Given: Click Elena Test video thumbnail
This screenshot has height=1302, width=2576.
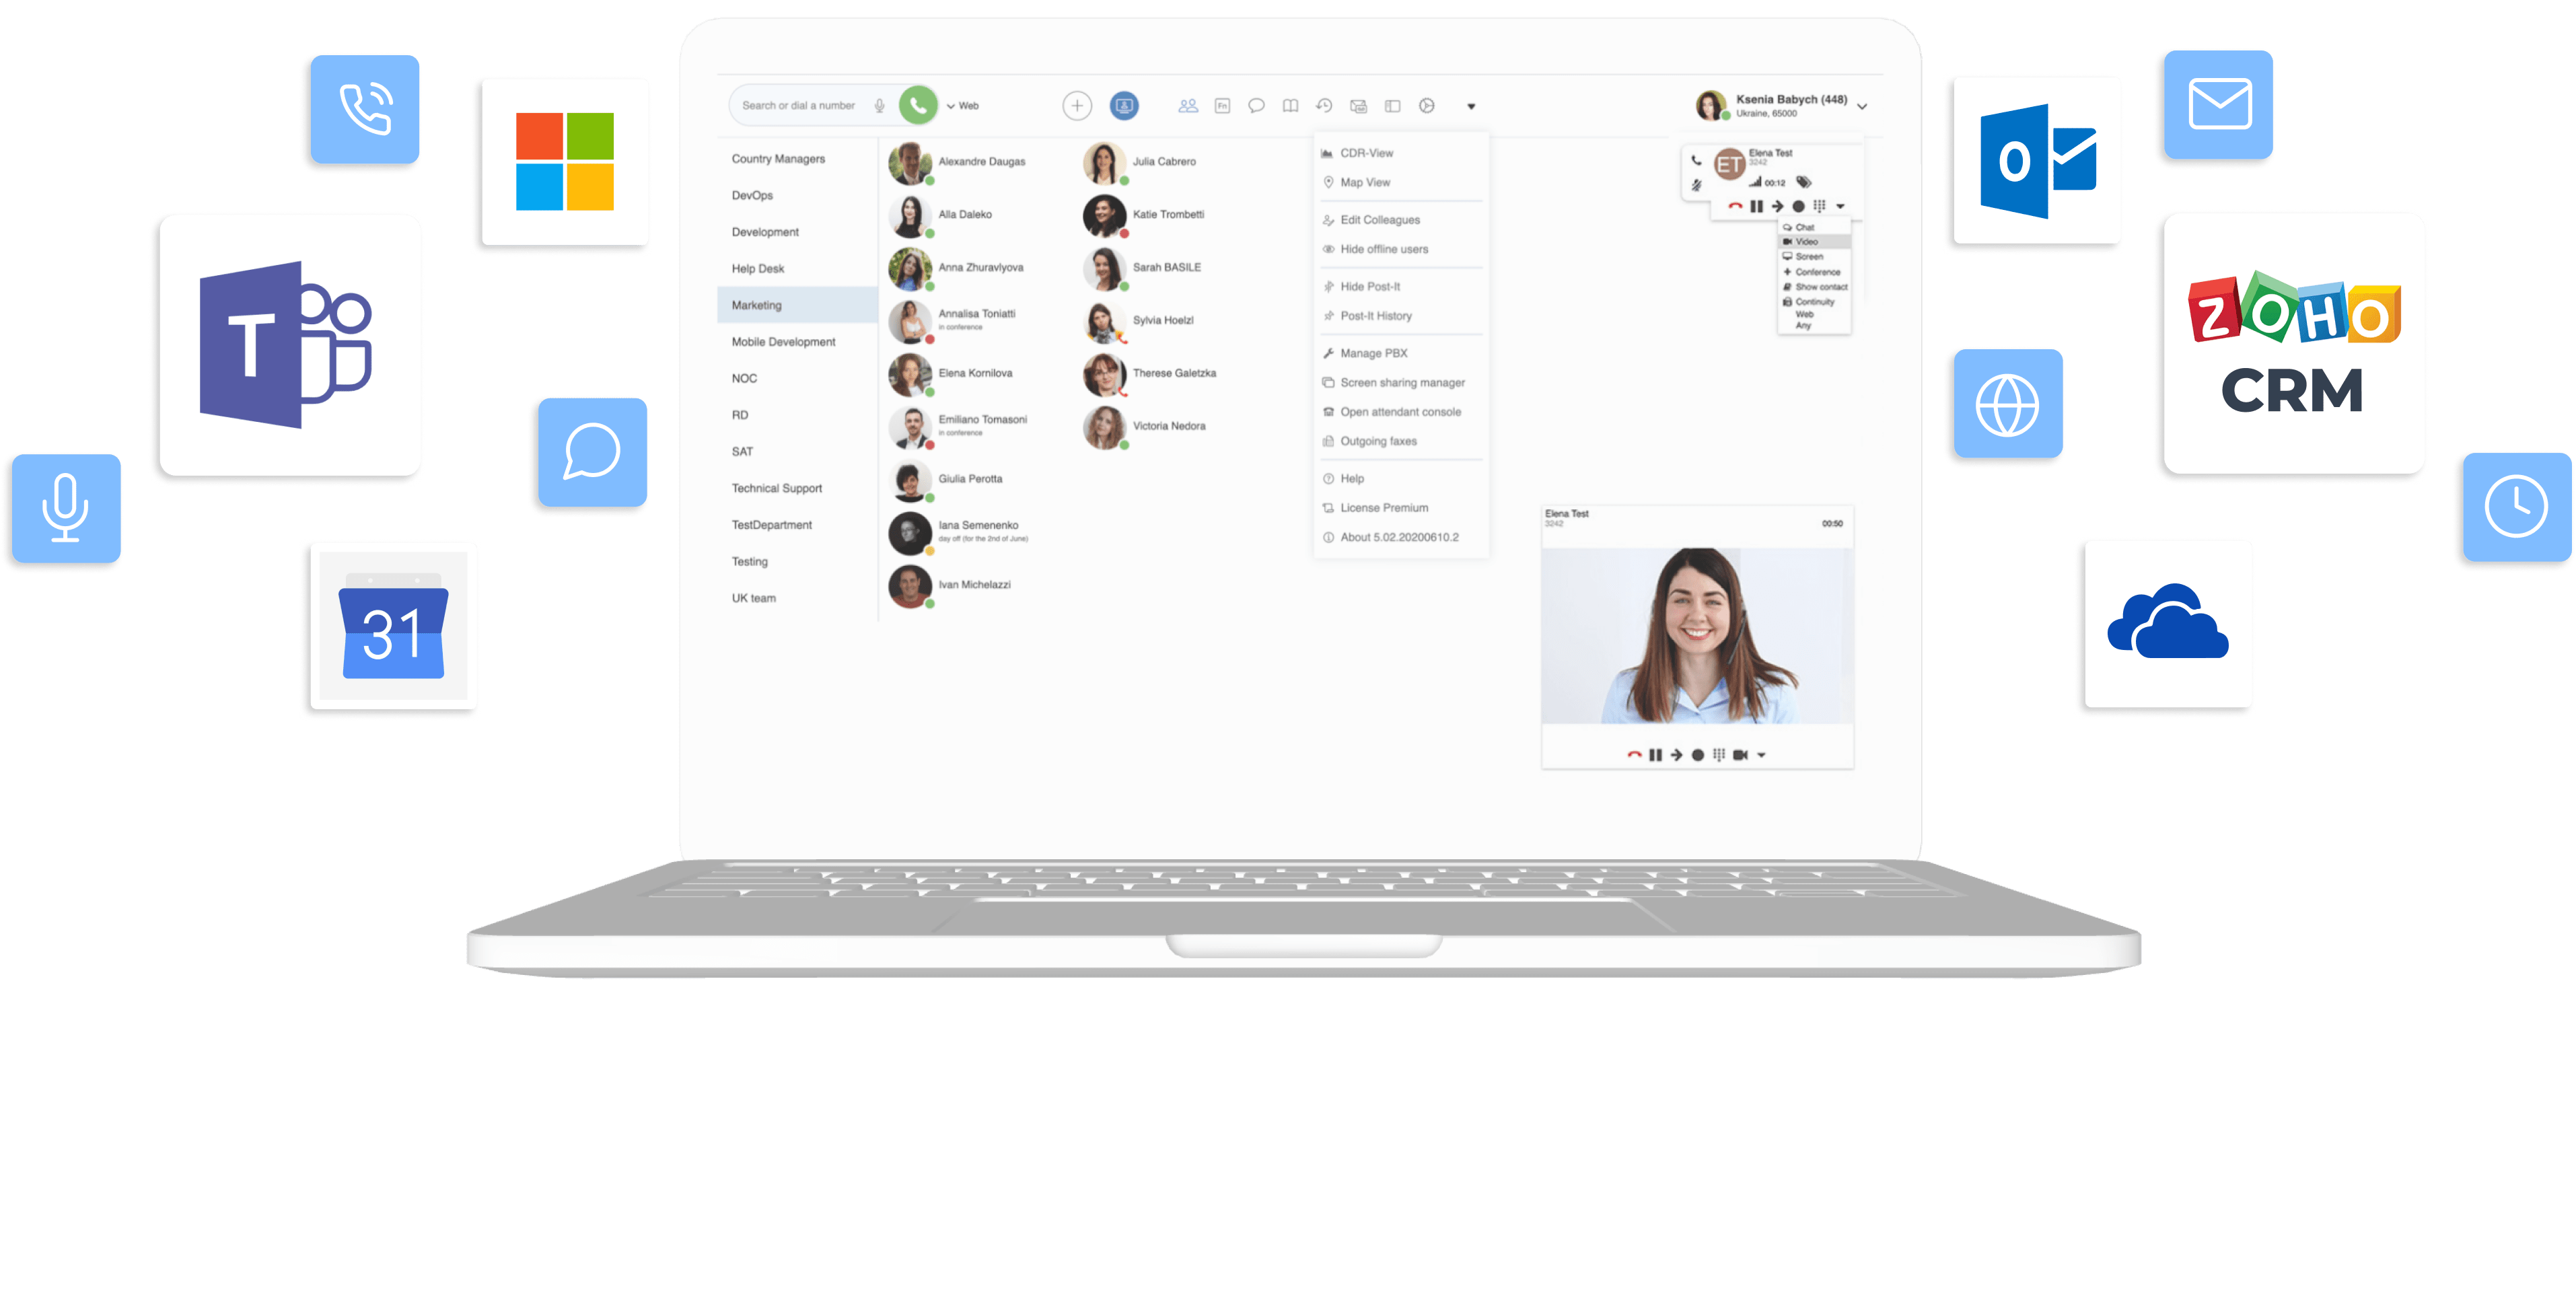Looking at the screenshot, I should 1697,635.
